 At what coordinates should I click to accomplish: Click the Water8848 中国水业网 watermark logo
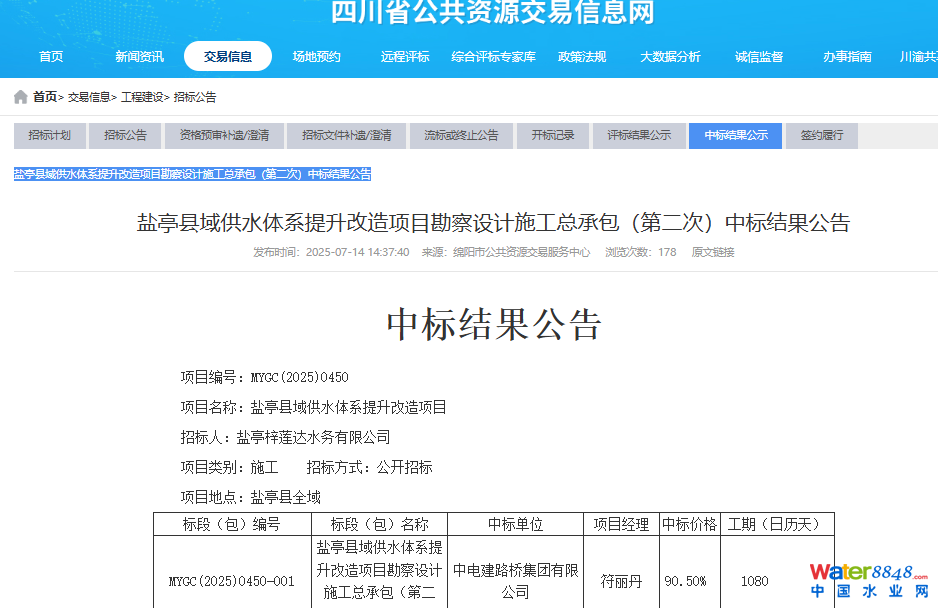pyautogui.click(x=870, y=581)
